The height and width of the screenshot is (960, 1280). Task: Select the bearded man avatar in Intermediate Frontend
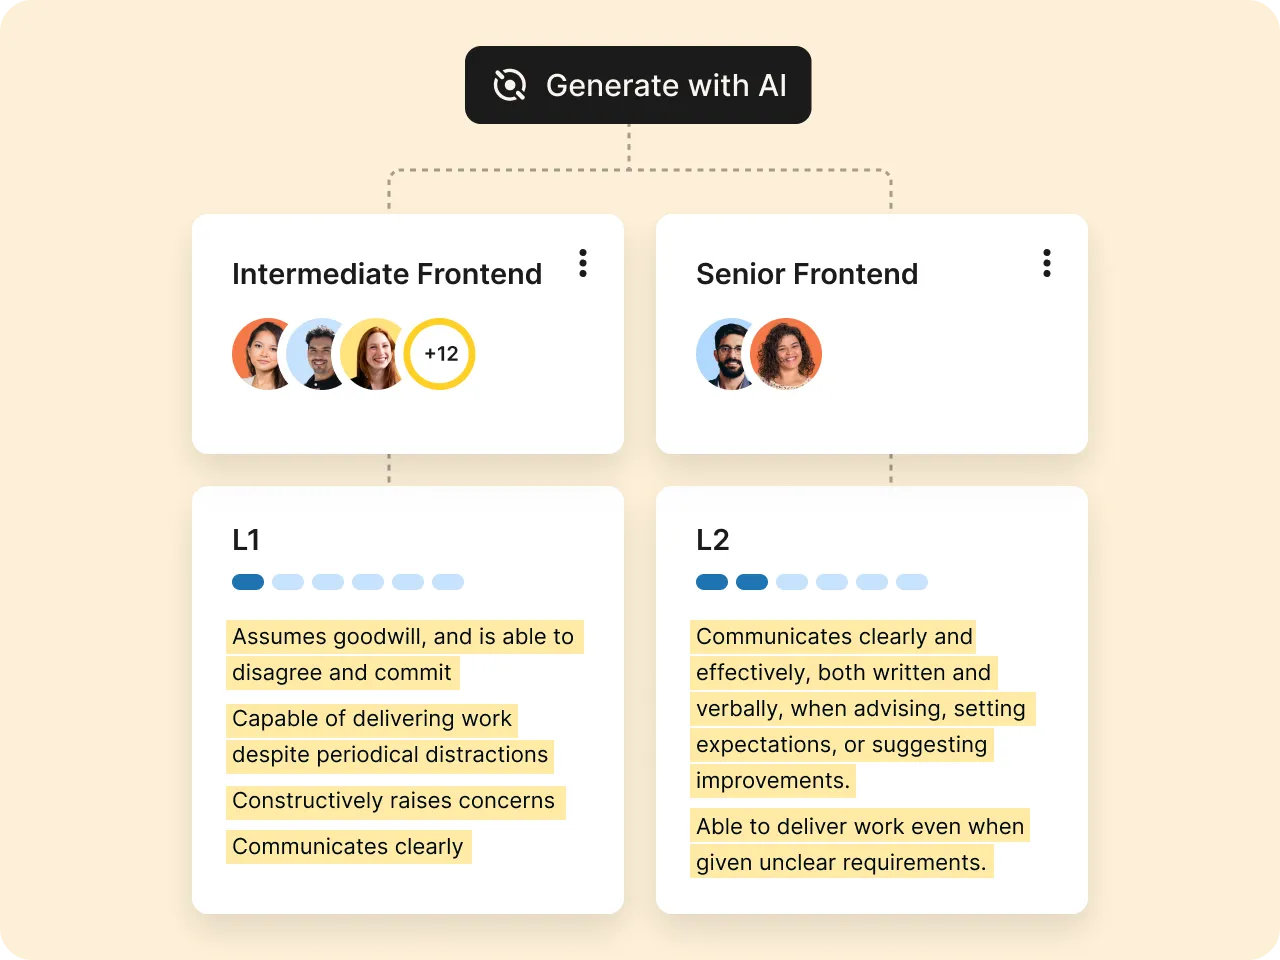319,354
